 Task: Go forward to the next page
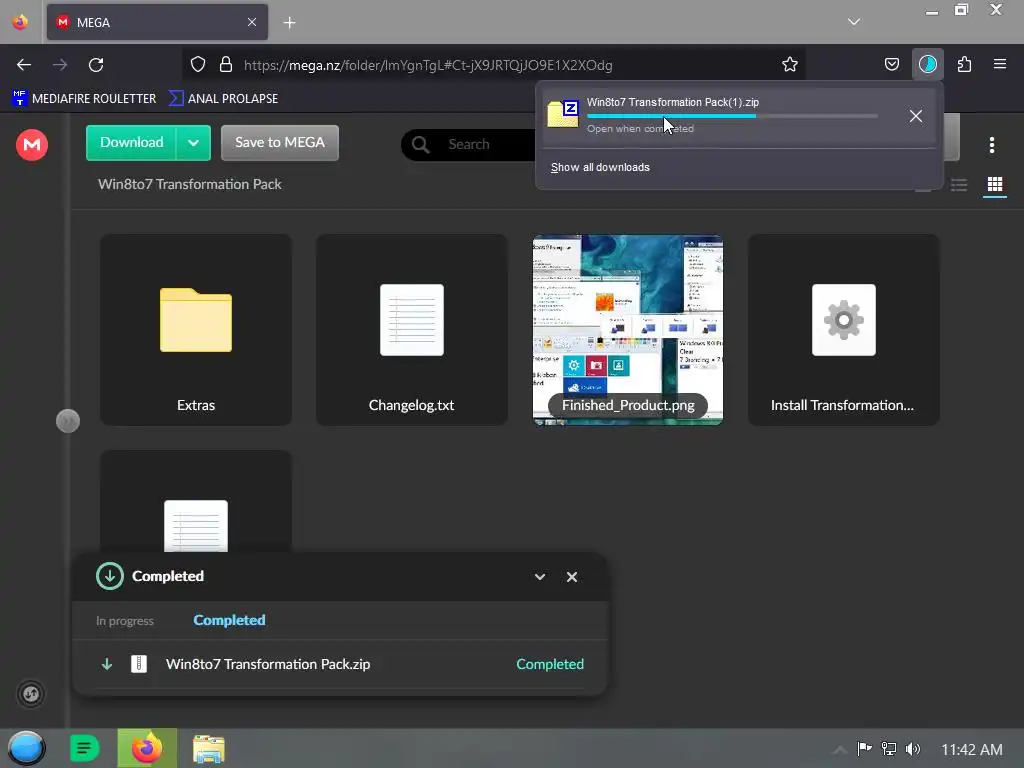click(x=60, y=64)
